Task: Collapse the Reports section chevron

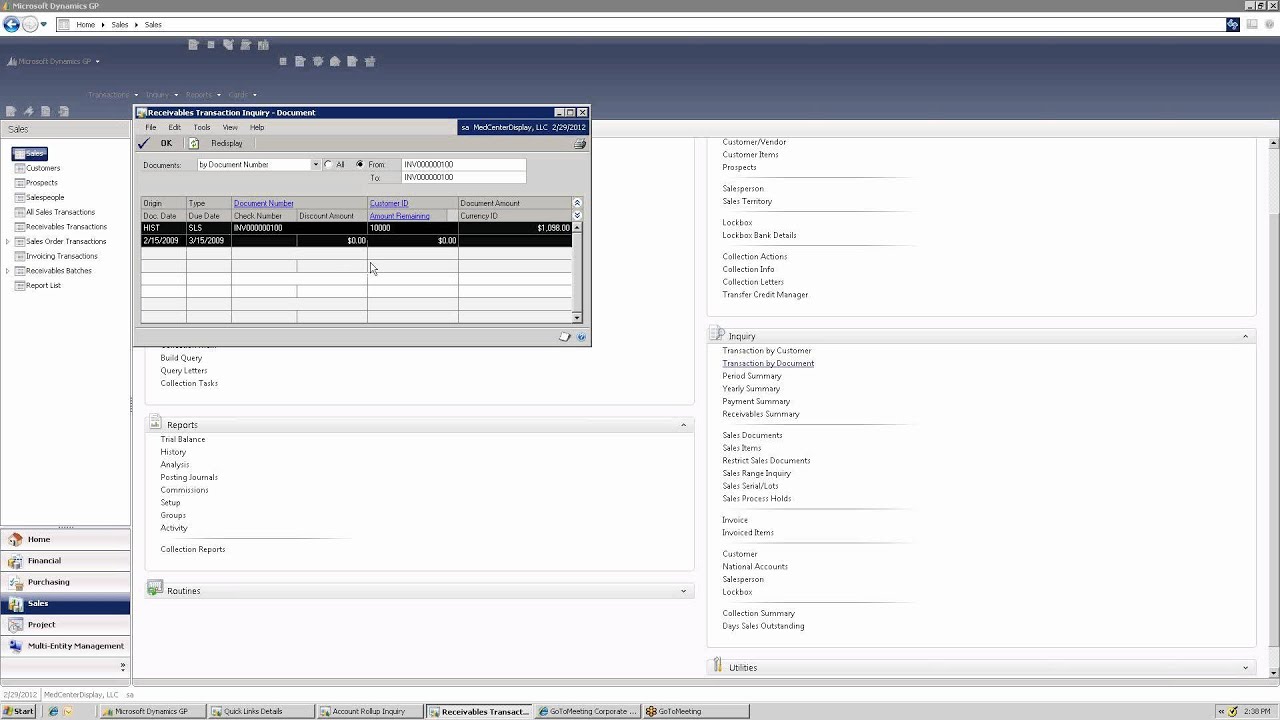Action: pos(684,425)
